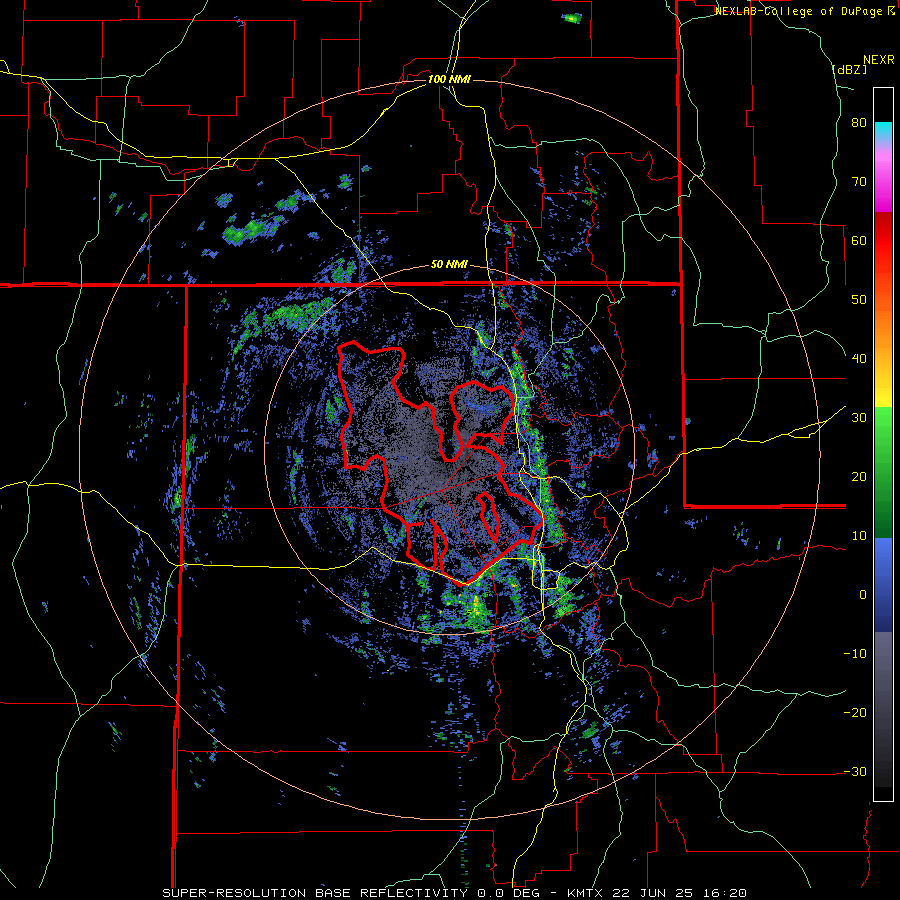
Task: Click the NEXR label above the color scale
Action: pos(879,60)
